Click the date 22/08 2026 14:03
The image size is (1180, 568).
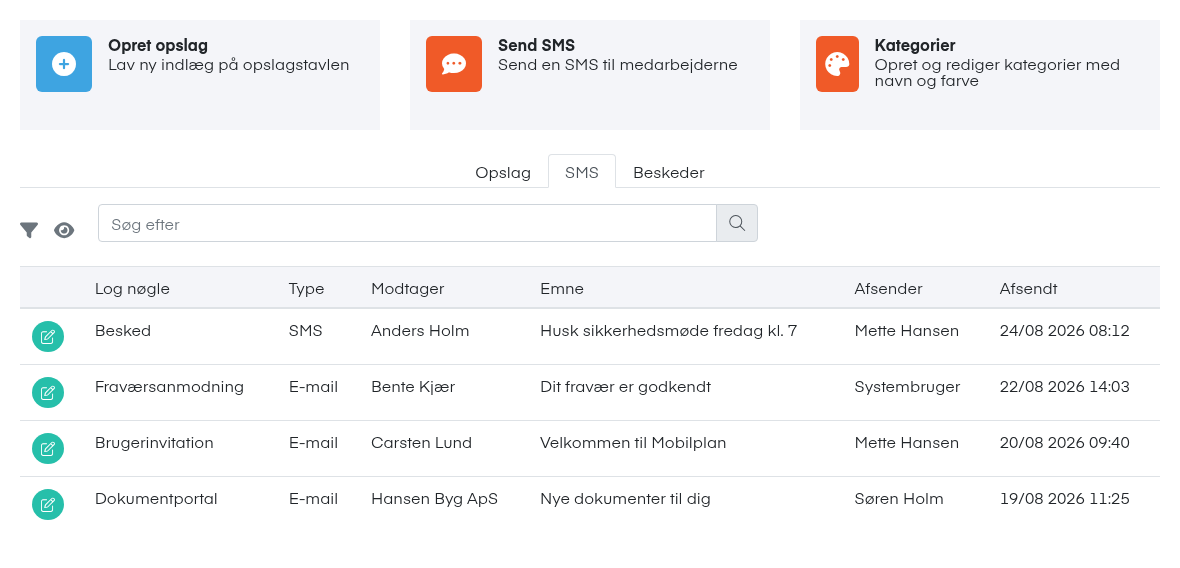(1065, 387)
